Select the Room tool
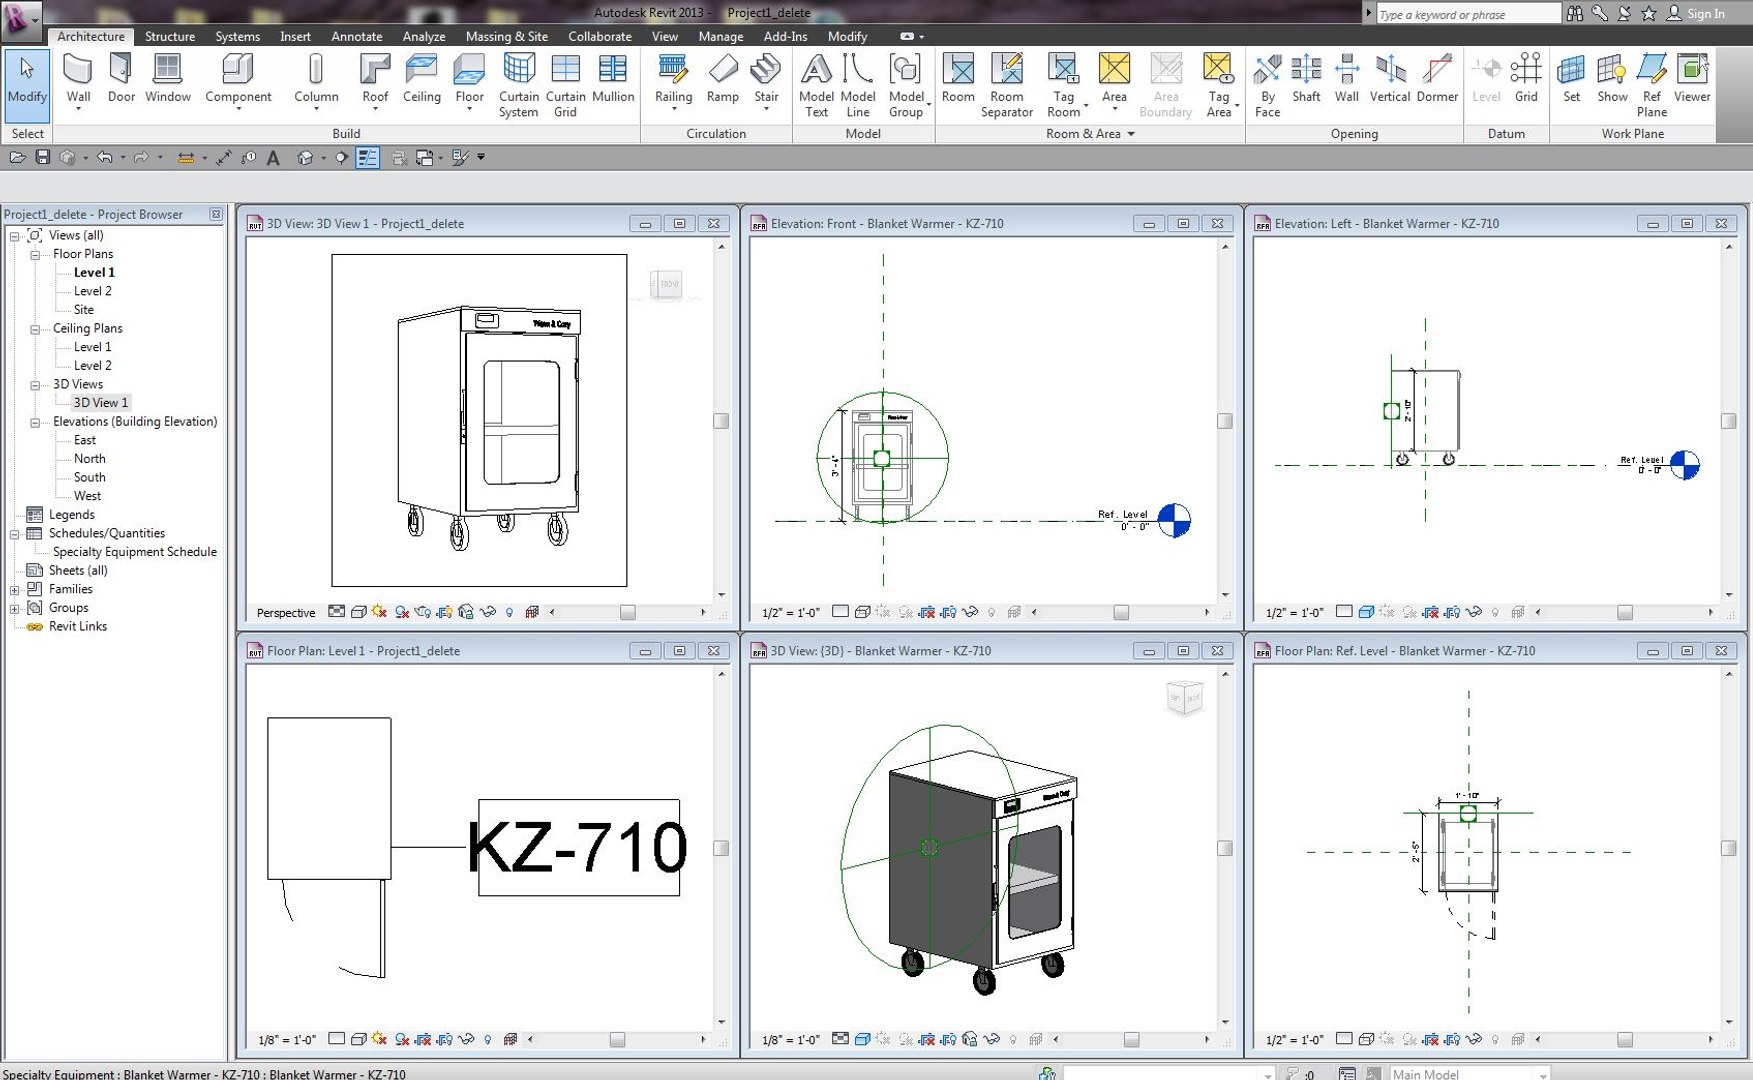 pos(958,80)
